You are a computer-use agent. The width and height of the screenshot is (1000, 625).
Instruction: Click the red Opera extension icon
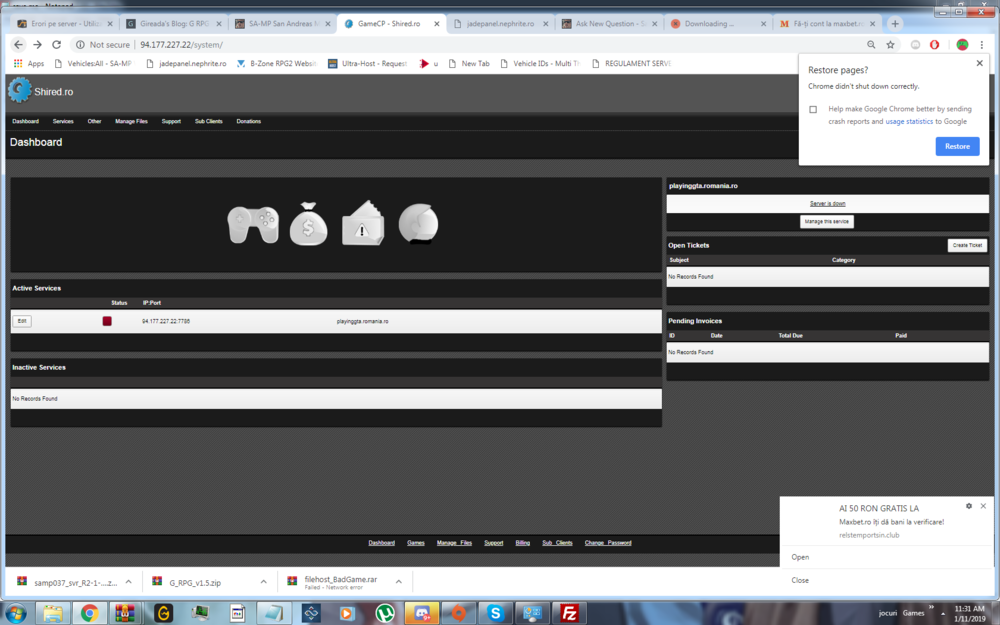coord(934,45)
